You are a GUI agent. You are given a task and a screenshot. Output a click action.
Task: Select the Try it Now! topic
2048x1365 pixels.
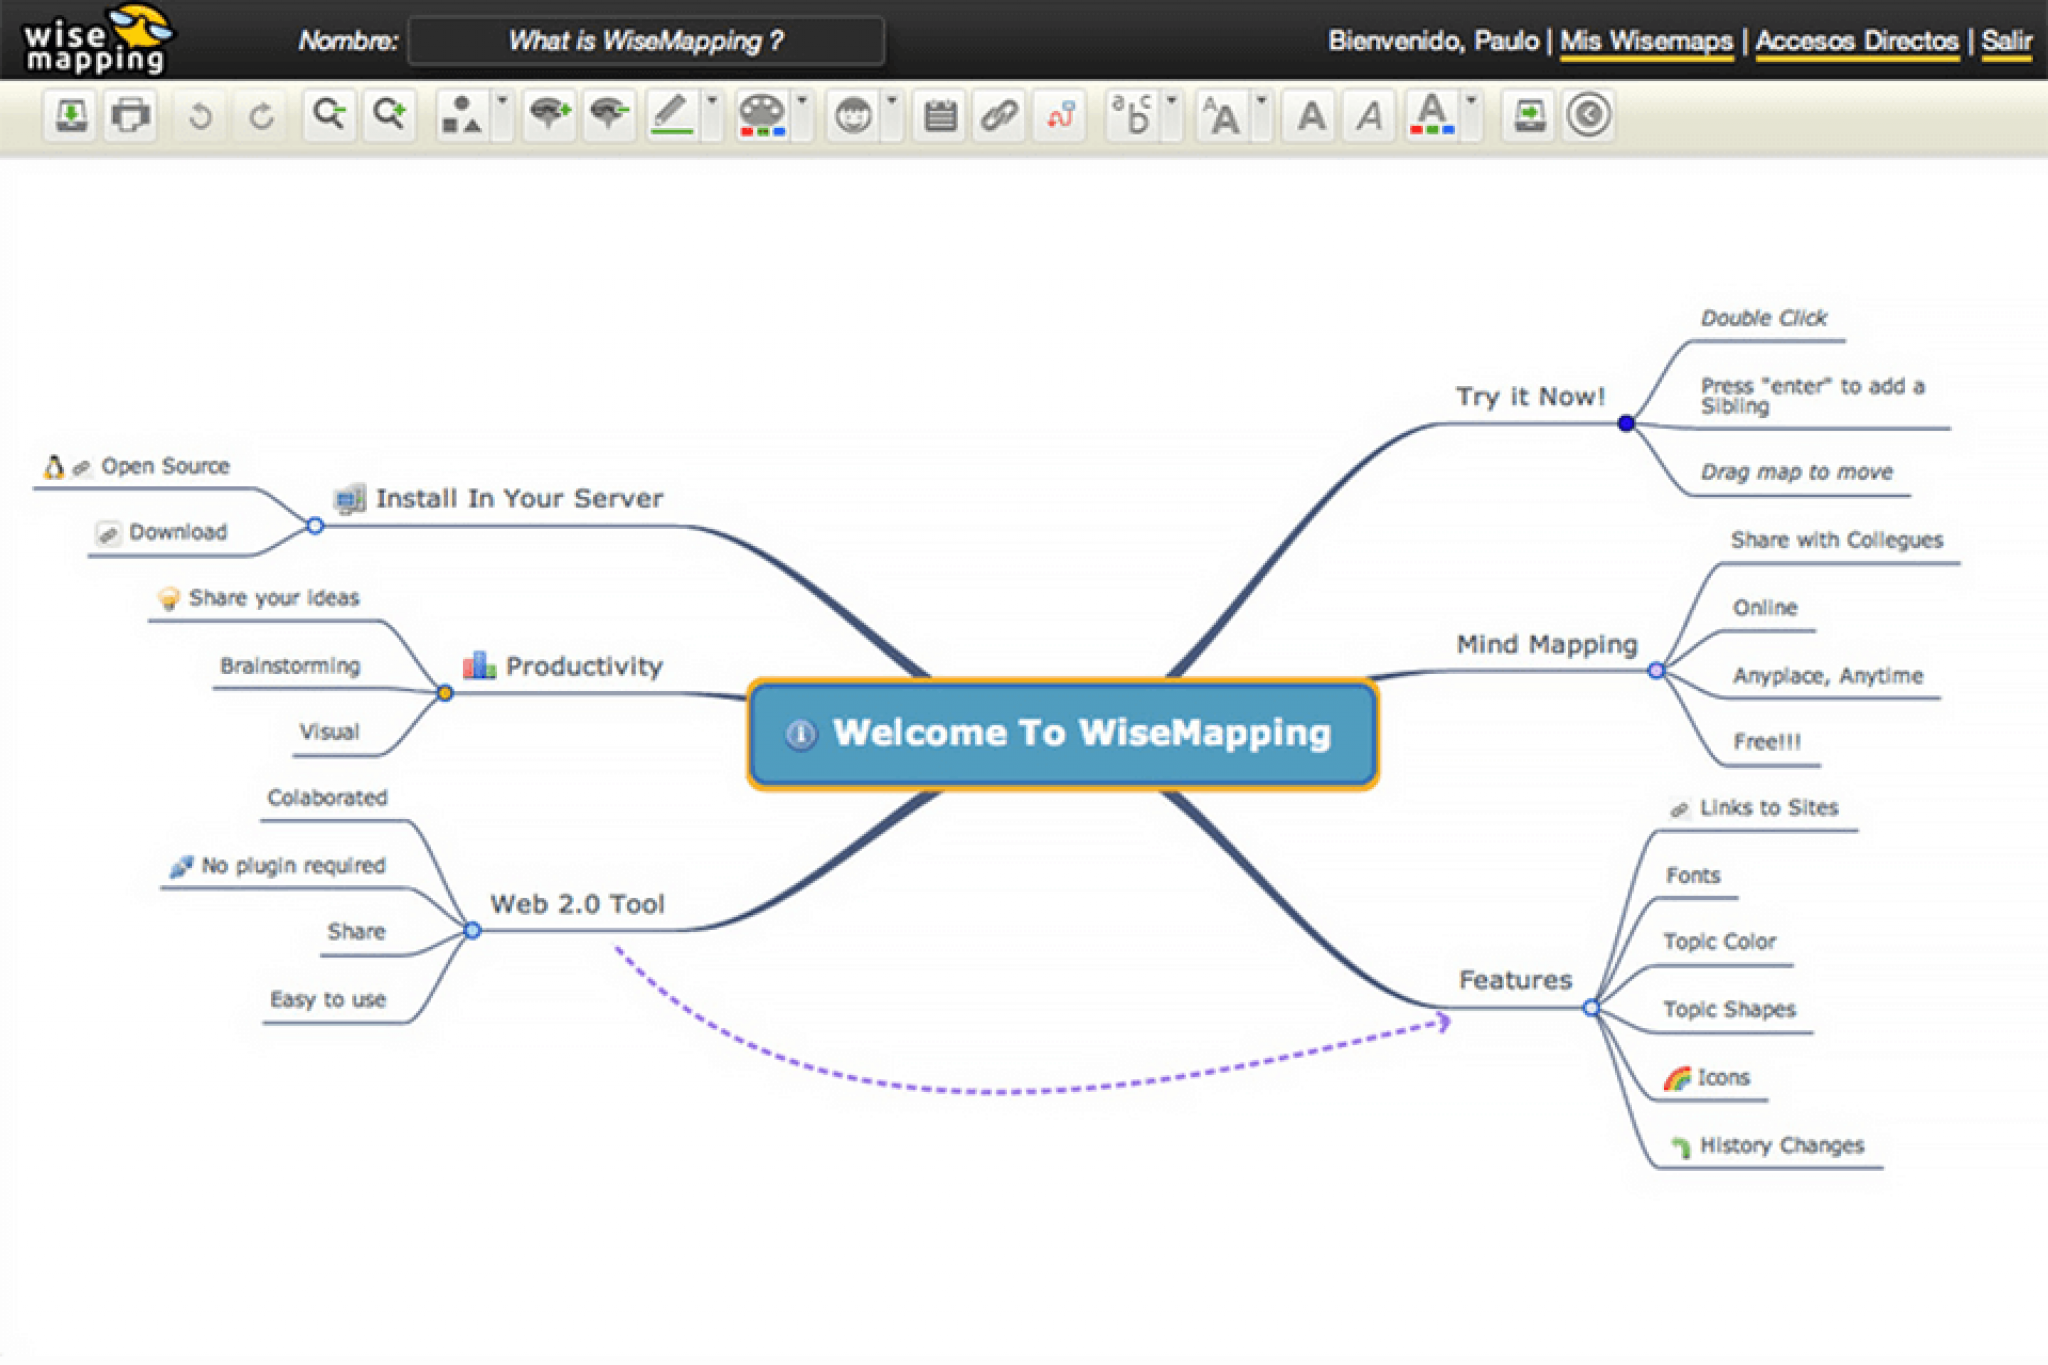pyautogui.click(x=1529, y=397)
